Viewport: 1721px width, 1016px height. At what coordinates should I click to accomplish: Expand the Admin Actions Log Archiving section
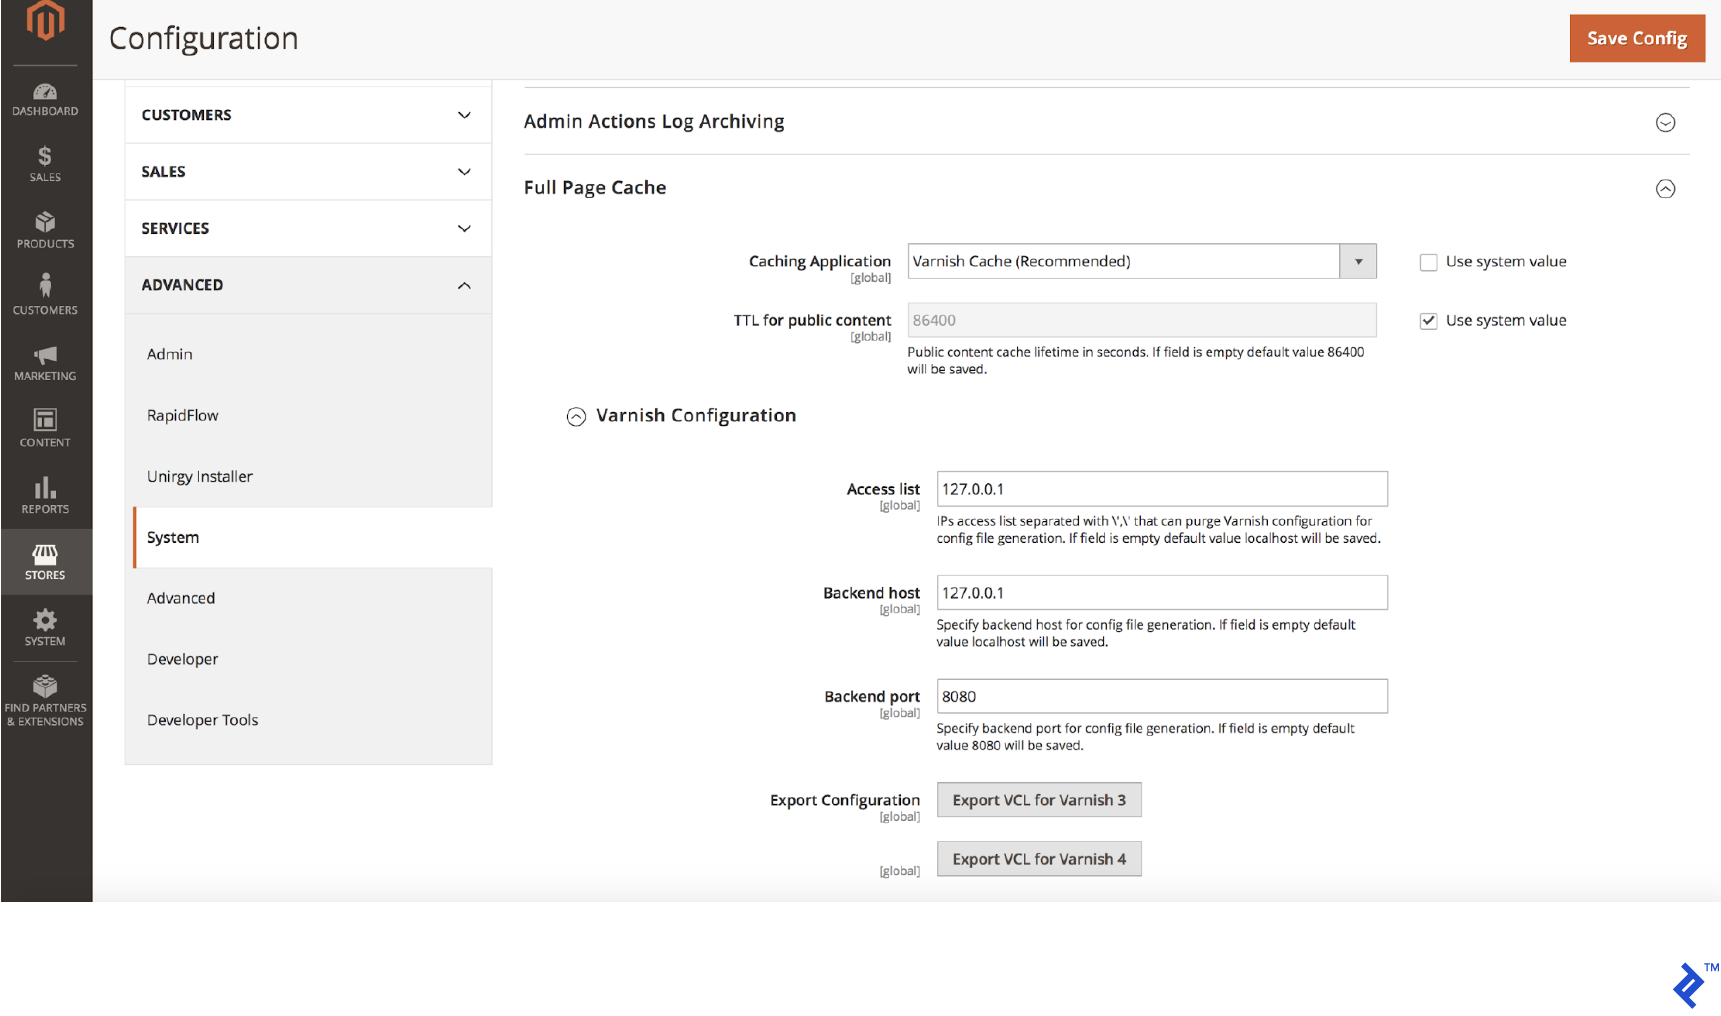point(1666,122)
